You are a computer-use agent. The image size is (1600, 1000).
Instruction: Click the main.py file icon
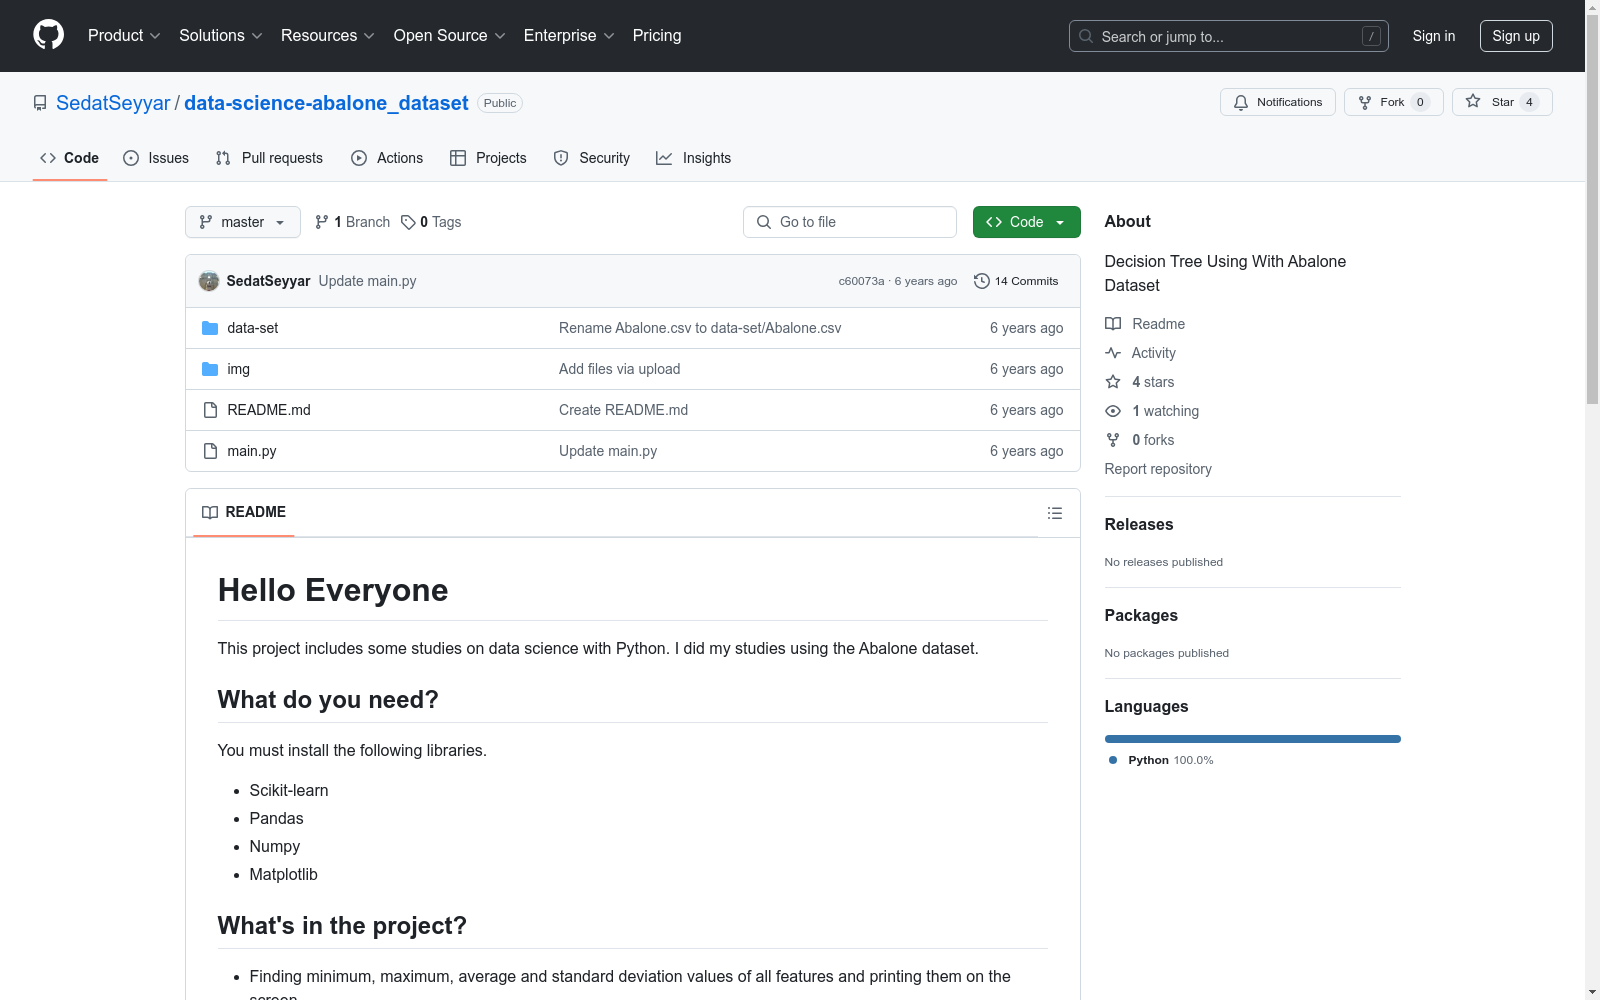click(210, 451)
